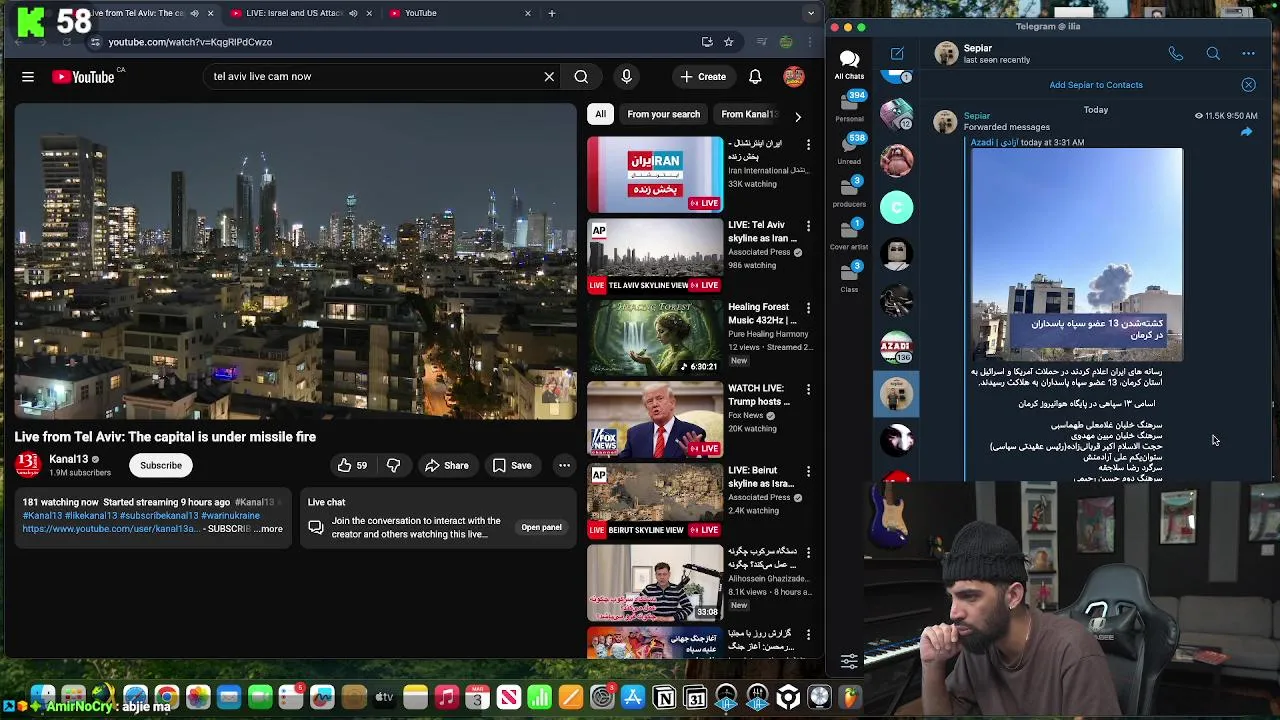Open the Chrome install app icon in the address bar

(707, 42)
